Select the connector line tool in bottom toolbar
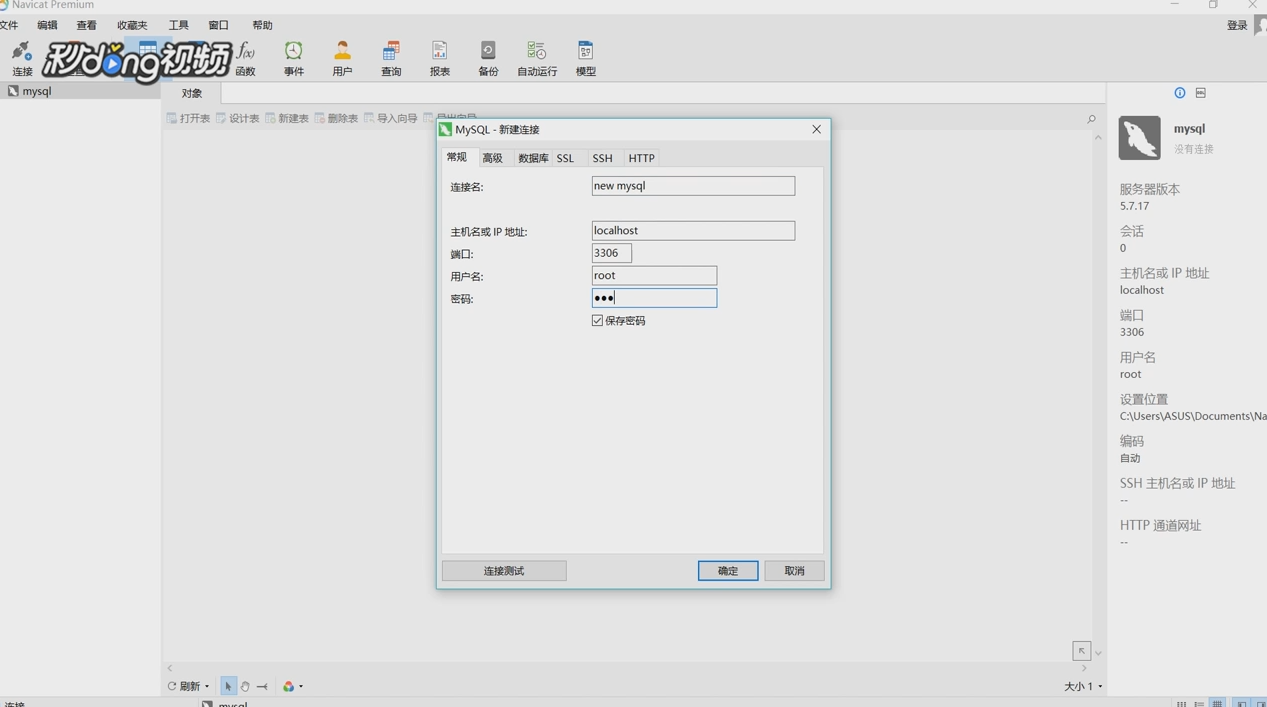This screenshot has height=707, width=1267. point(262,686)
